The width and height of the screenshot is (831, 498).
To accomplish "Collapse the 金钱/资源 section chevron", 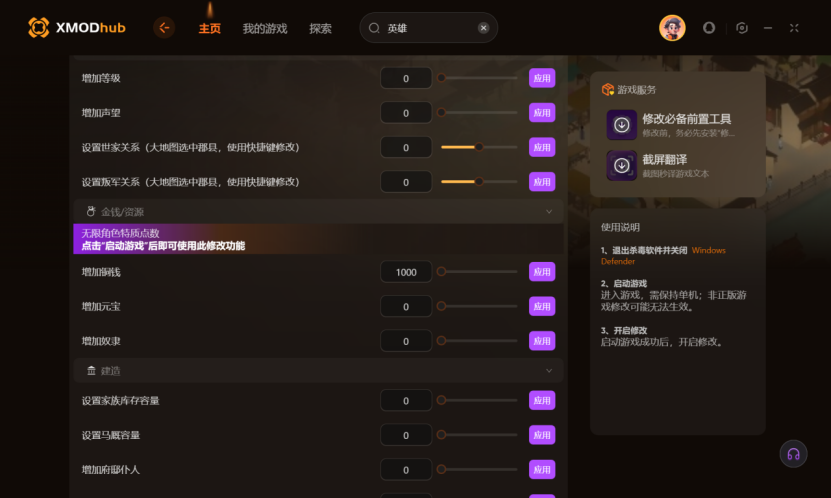I will [549, 212].
